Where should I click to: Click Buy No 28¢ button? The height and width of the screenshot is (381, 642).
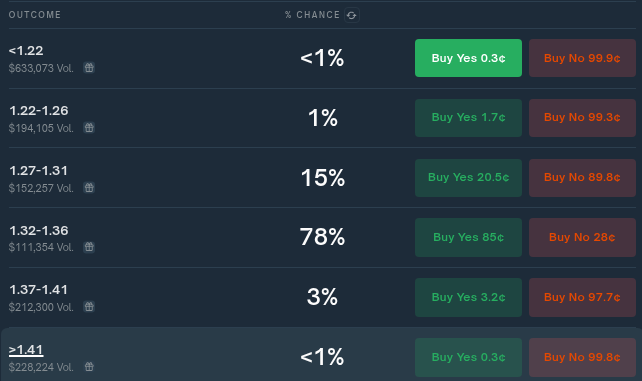click(x=582, y=237)
